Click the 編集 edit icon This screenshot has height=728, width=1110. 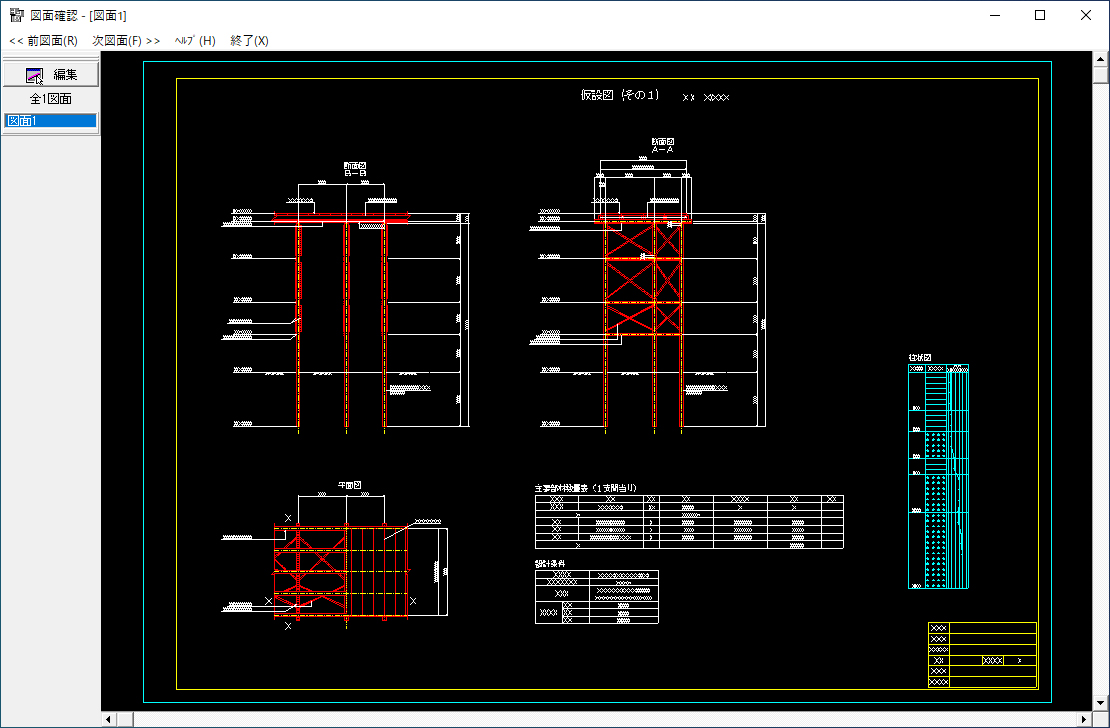35,75
